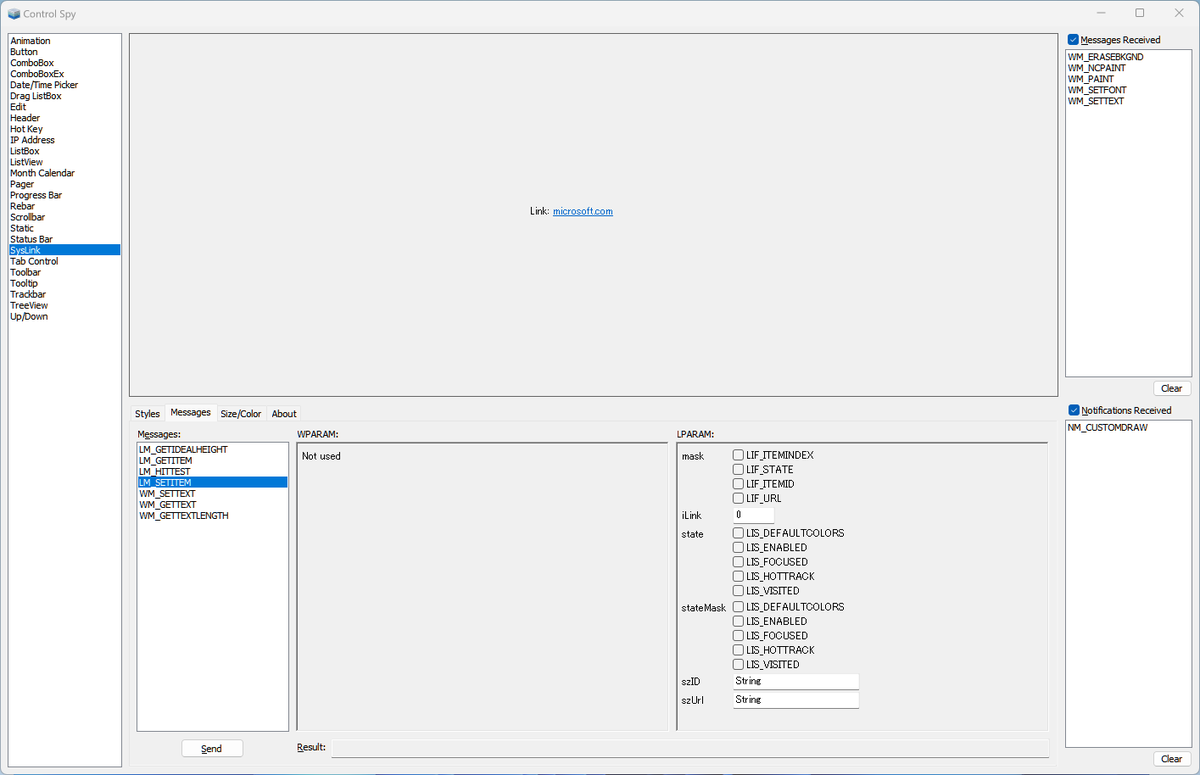The width and height of the screenshot is (1200, 775).
Task: Select Rebar control
Action: pyautogui.click(x=65, y=206)
